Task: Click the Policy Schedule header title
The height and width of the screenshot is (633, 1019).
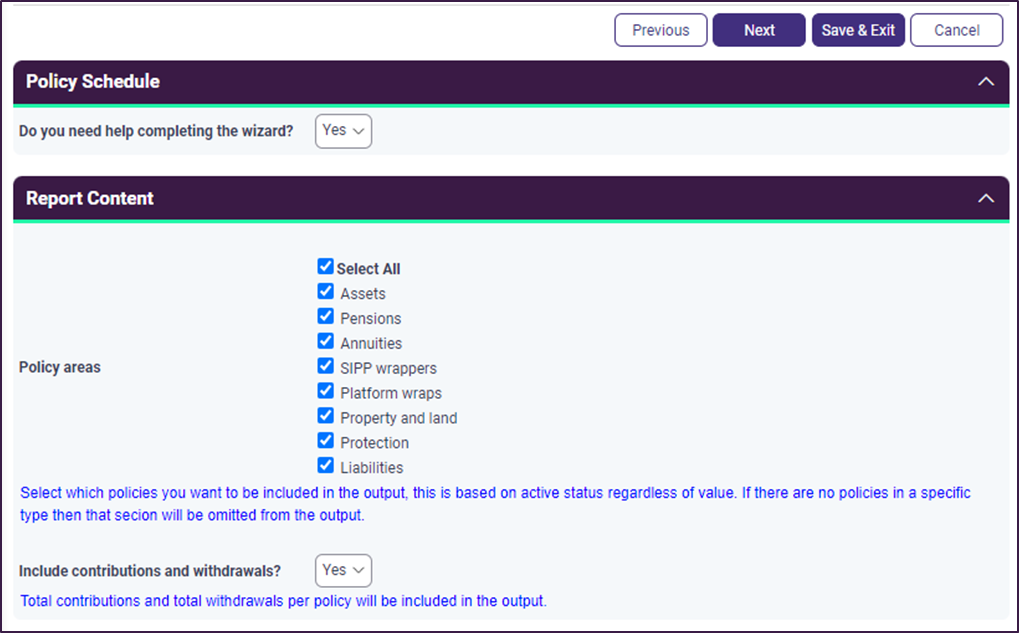Action: (93, 82)
